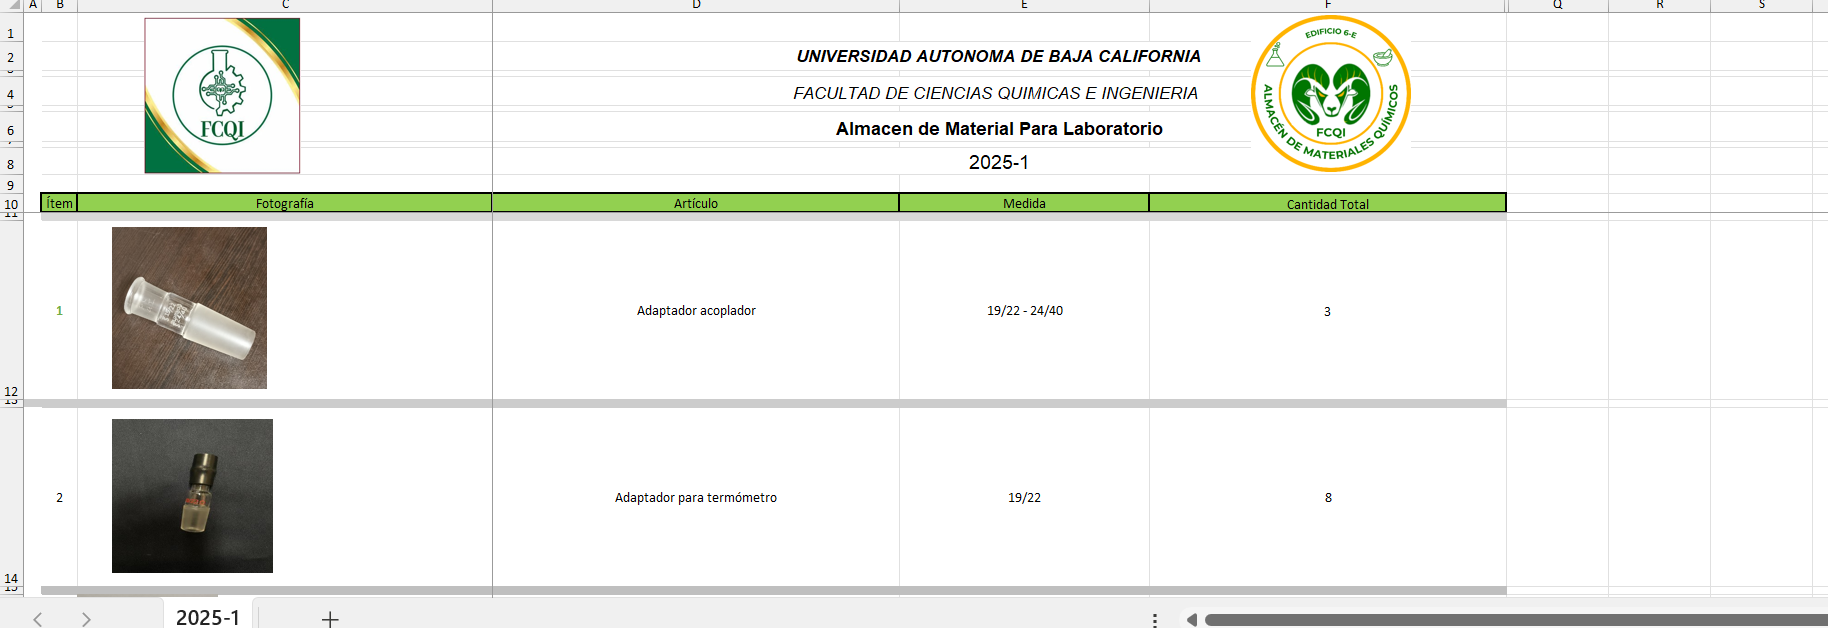The image size is (1828, 628).
Task: Select the Adaptador acoplador photo thumbnail
Action: [x=189, y=308]
